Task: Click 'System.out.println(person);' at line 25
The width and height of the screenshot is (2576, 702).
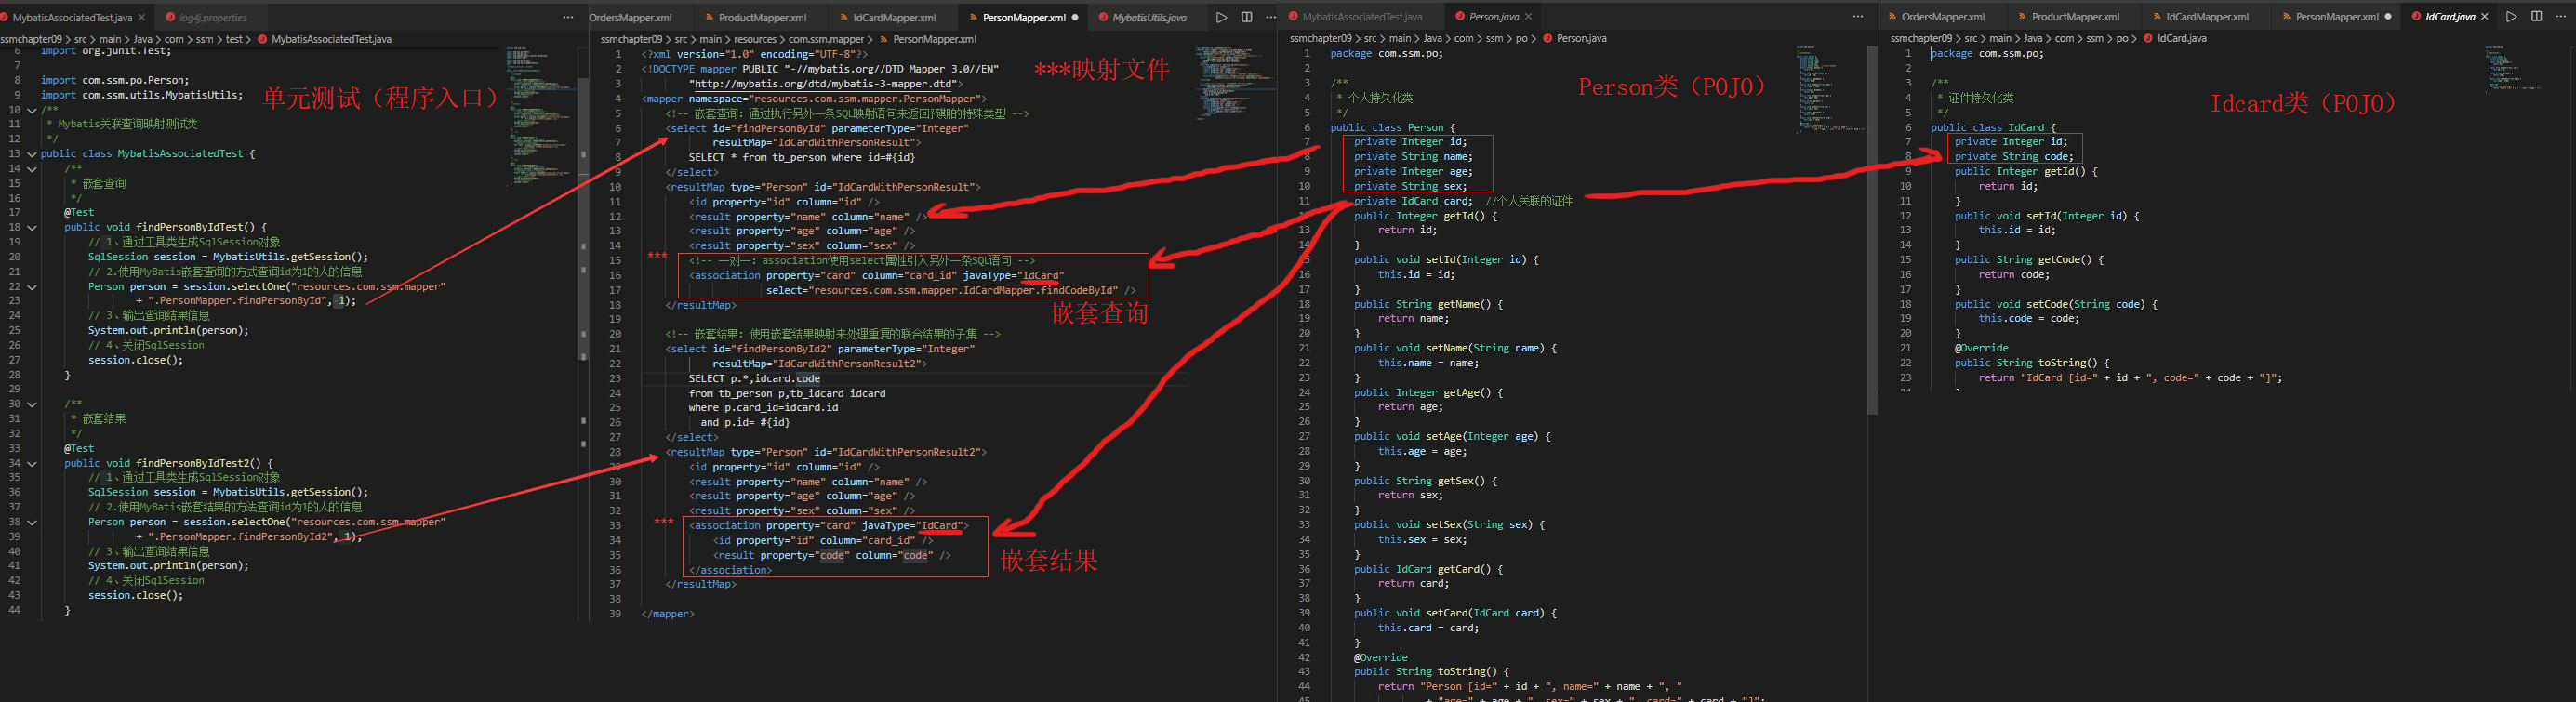Action: click(168, 330)
